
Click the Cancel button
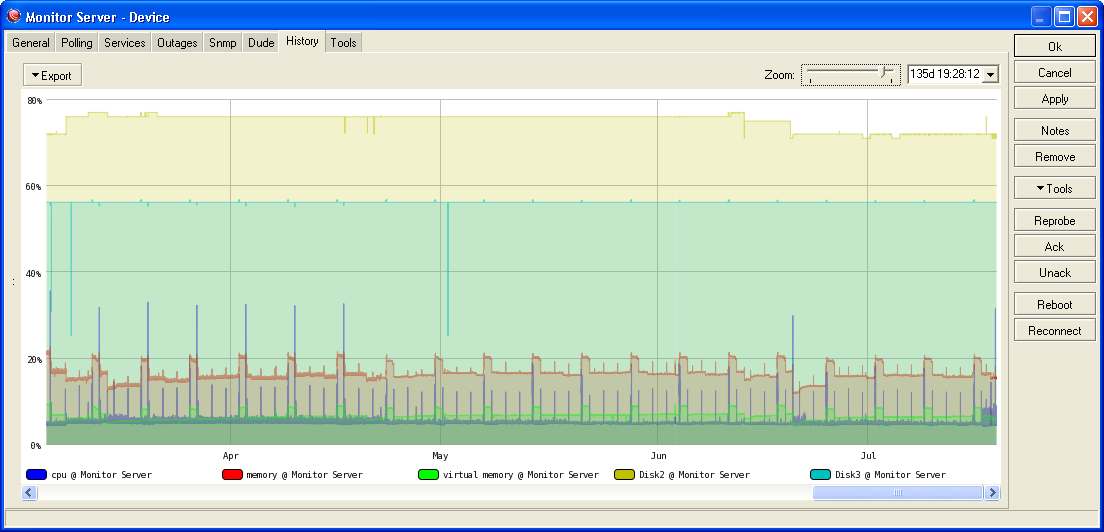point(1055,72)
